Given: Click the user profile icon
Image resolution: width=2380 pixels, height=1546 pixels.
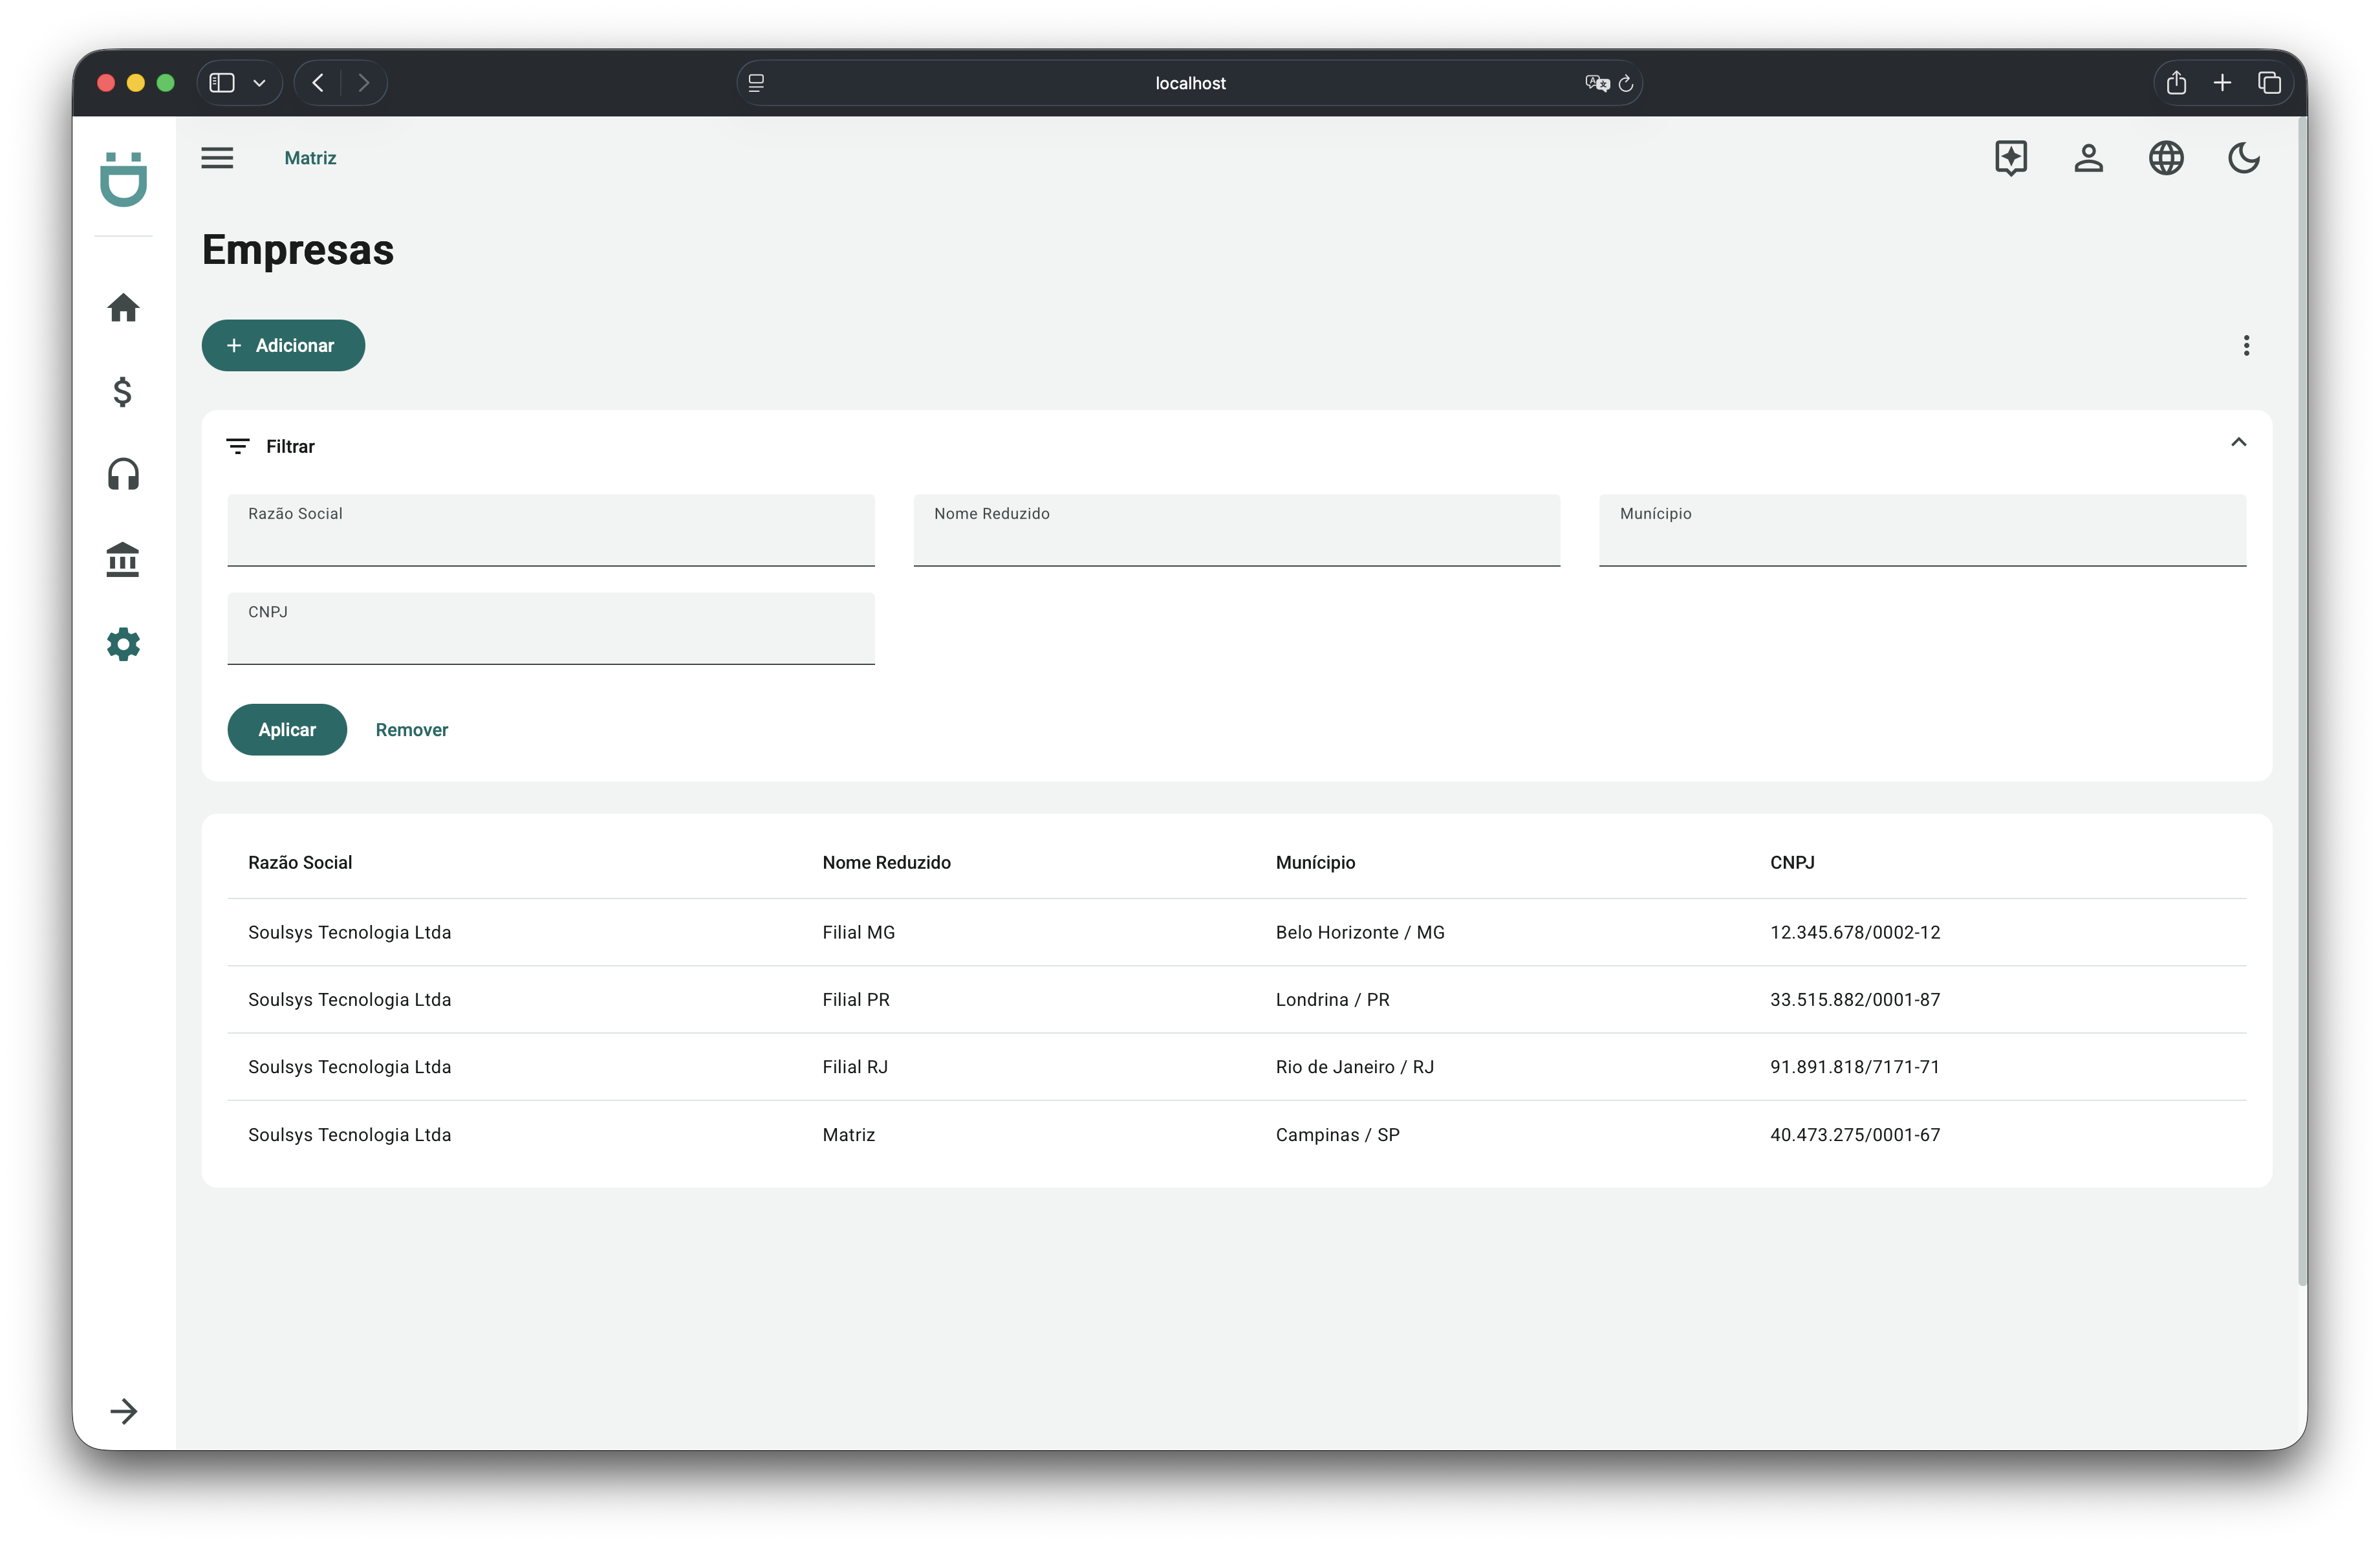Looking at the screenshot, I should (2088, 158).
